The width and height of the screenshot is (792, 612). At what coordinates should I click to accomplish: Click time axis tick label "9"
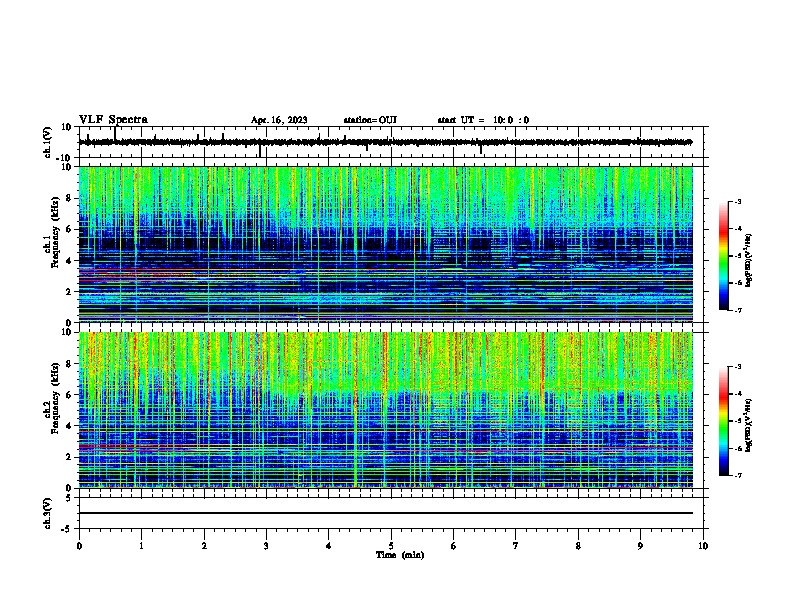click(640, 546)
